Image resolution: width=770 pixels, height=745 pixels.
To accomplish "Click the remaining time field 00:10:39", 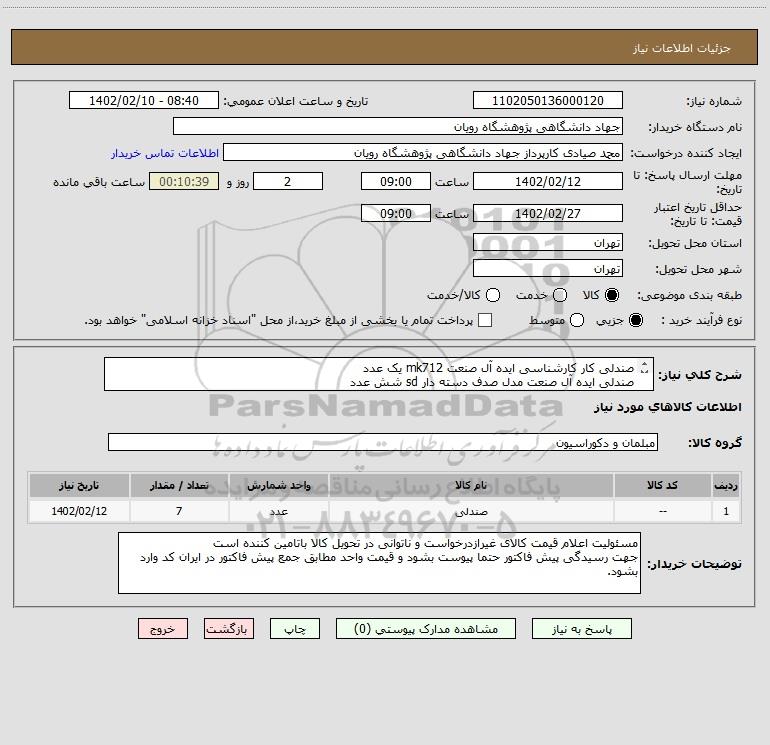I will point(184,182).
